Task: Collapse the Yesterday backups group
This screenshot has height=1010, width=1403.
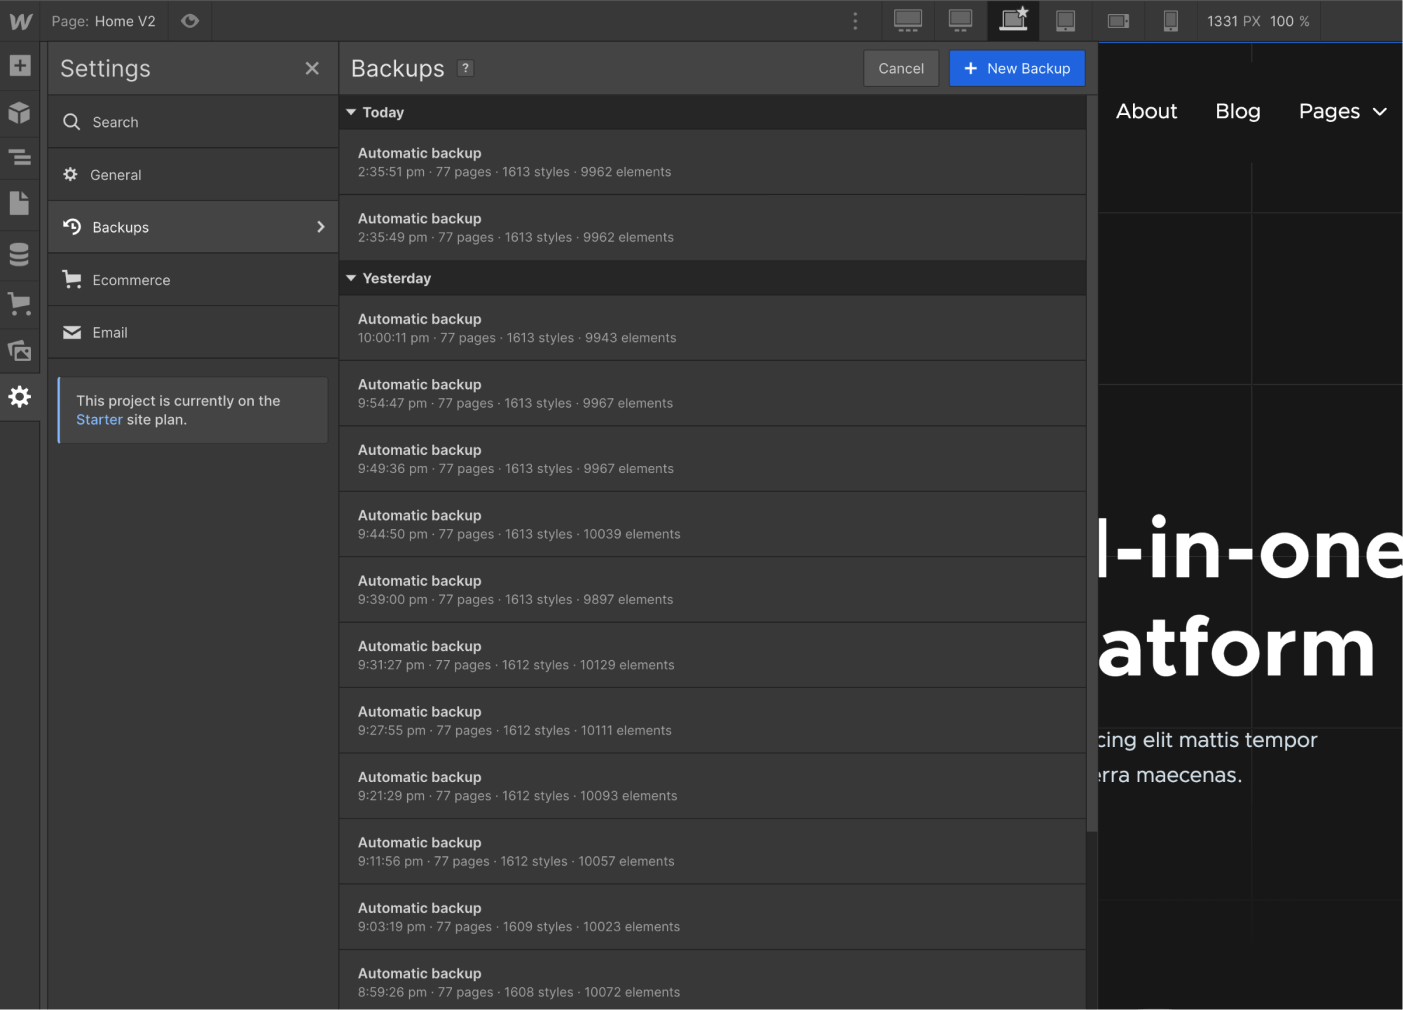Action: click(x=351, y=278)
